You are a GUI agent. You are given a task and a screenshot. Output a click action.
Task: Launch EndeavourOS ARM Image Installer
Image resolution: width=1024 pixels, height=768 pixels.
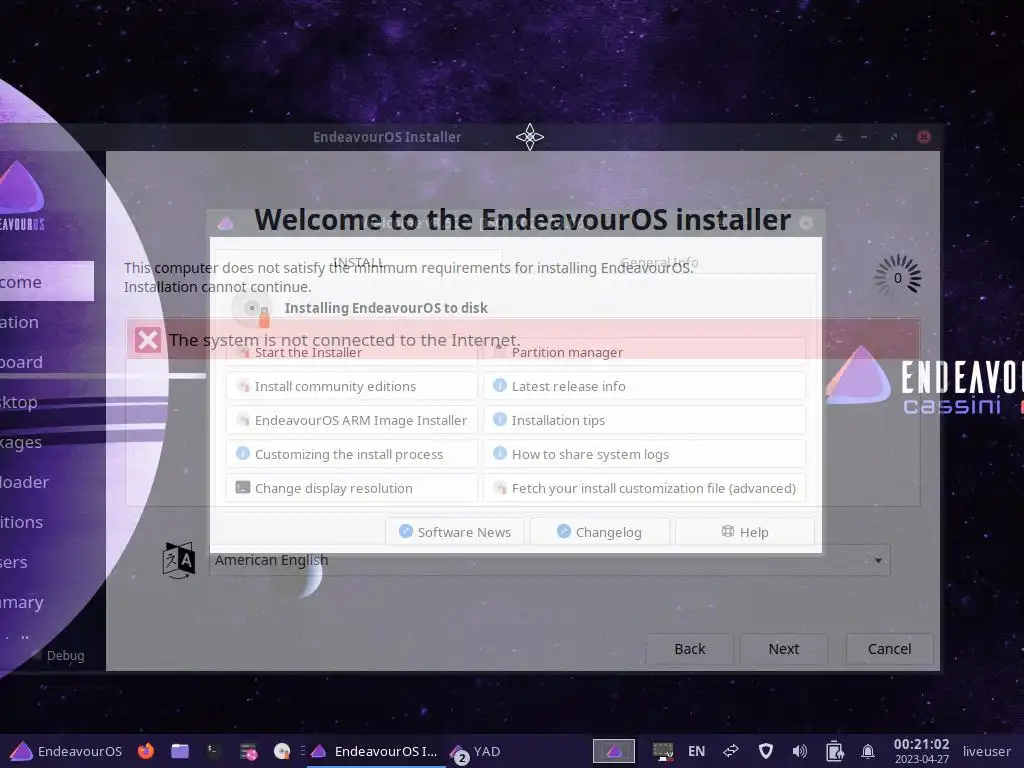click(x=351, y=420)
